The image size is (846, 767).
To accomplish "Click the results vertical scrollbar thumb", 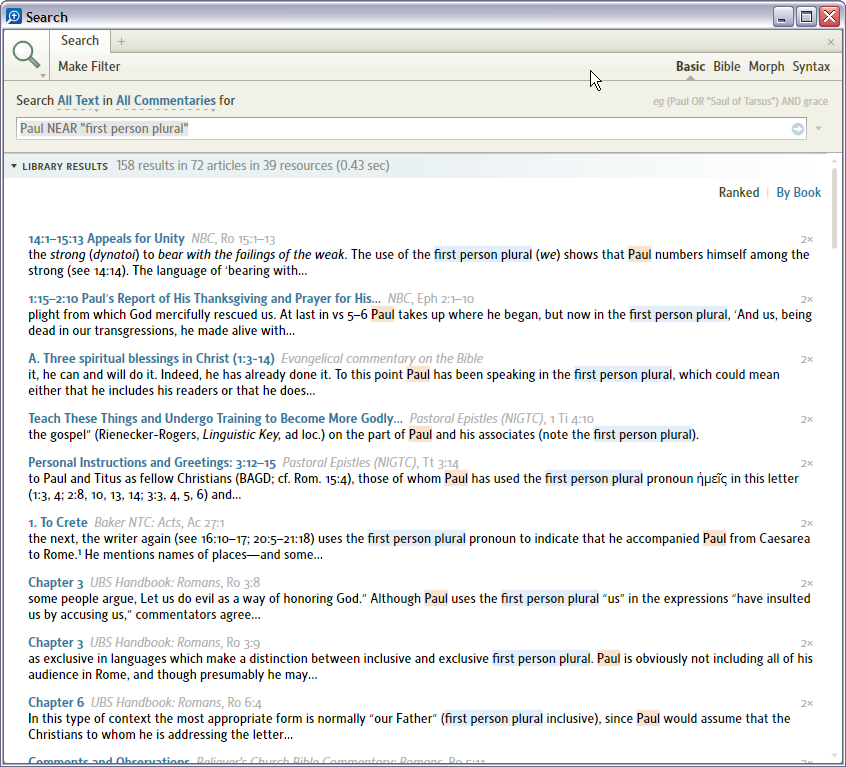I will [835, 208].
